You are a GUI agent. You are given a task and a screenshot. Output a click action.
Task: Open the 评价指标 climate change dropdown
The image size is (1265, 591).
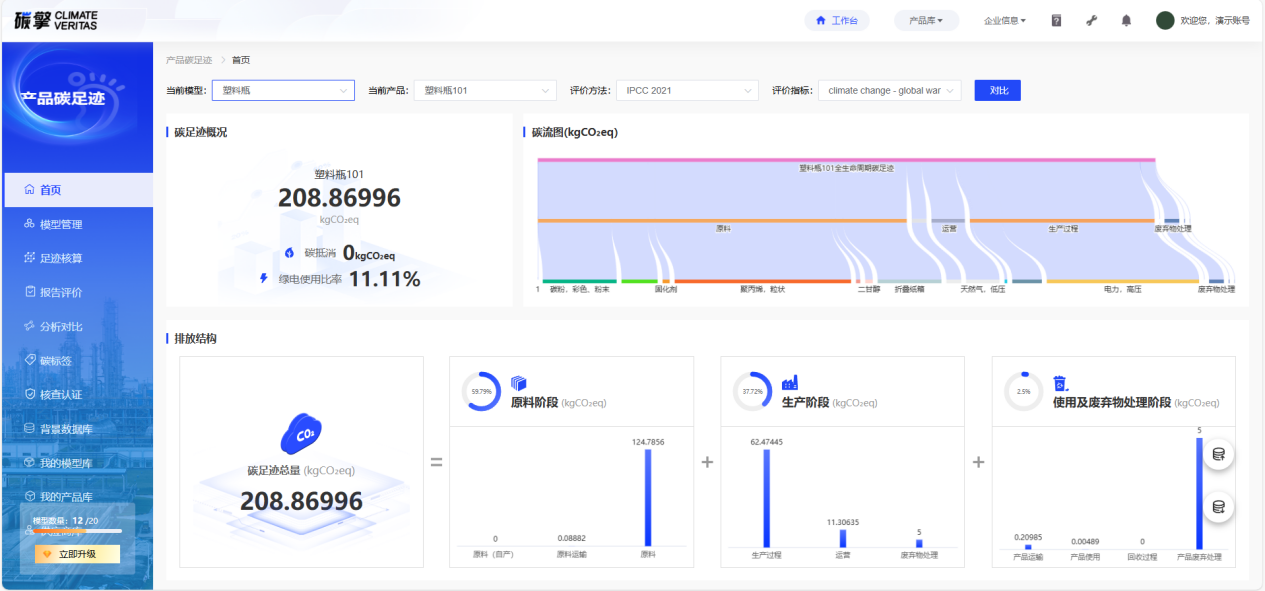click(x=889, y=91)
